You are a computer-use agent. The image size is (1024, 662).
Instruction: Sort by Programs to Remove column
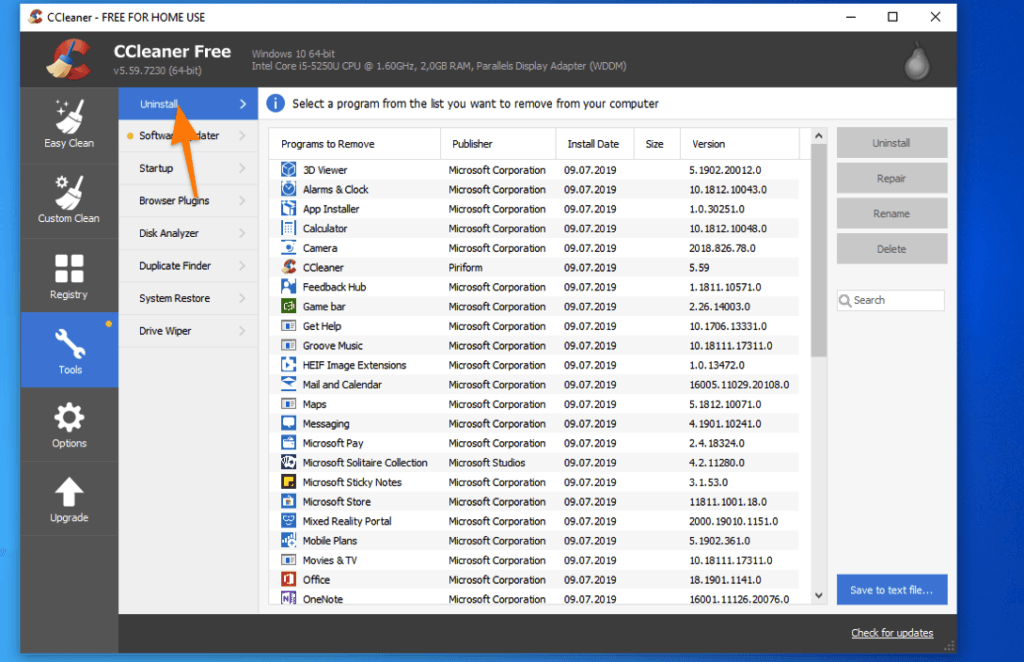coord(355,144)
